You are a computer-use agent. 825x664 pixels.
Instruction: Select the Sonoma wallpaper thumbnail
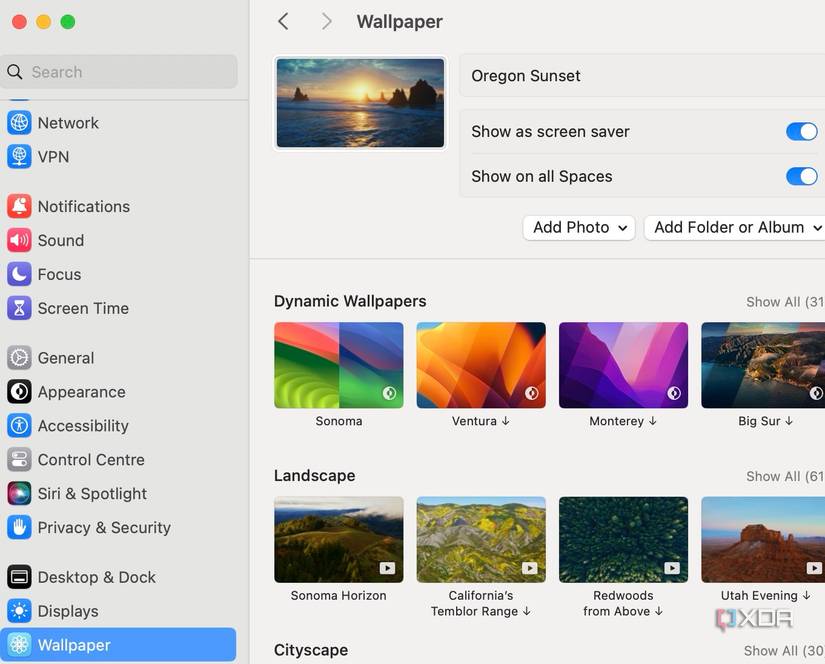coord(338,364)
